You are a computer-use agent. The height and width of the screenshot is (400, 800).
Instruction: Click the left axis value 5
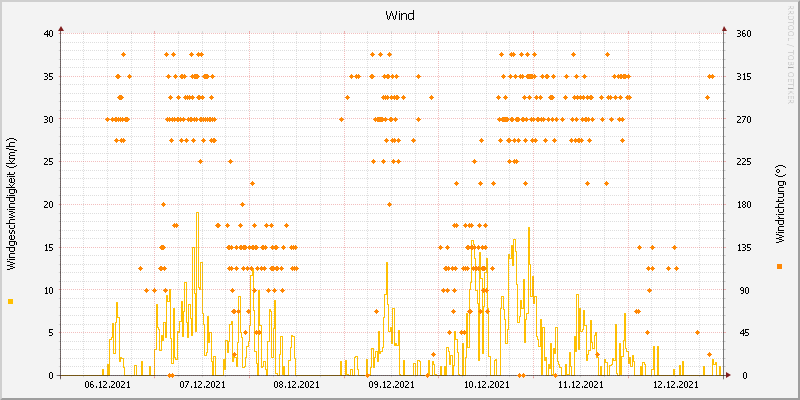tap(51, 333)
